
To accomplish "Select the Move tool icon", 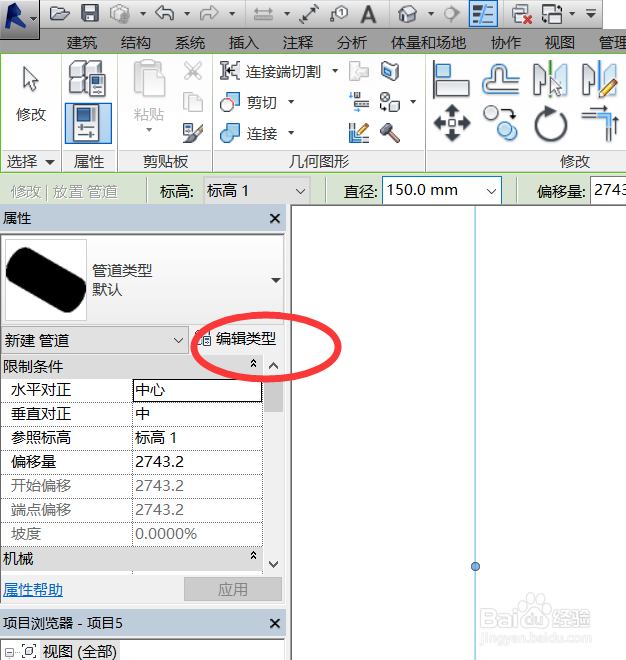I will pos(452,123).
